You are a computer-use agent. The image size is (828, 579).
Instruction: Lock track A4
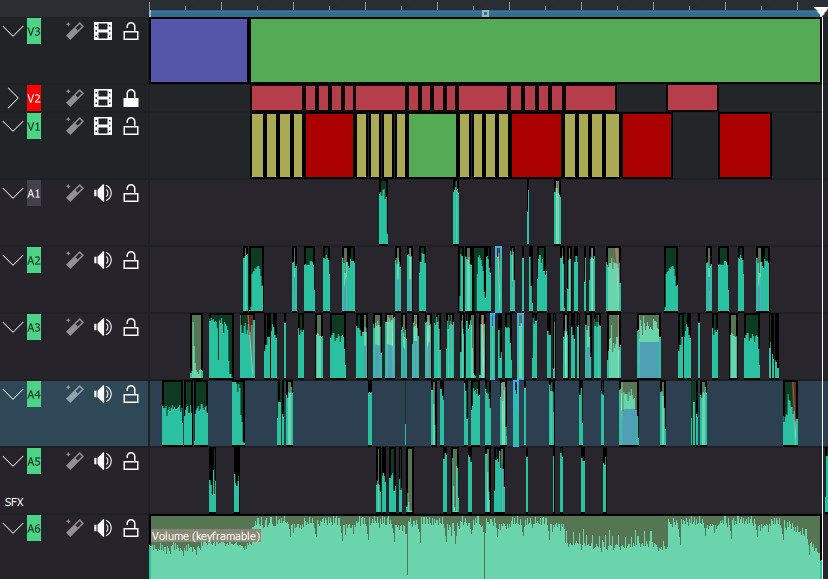131,395
